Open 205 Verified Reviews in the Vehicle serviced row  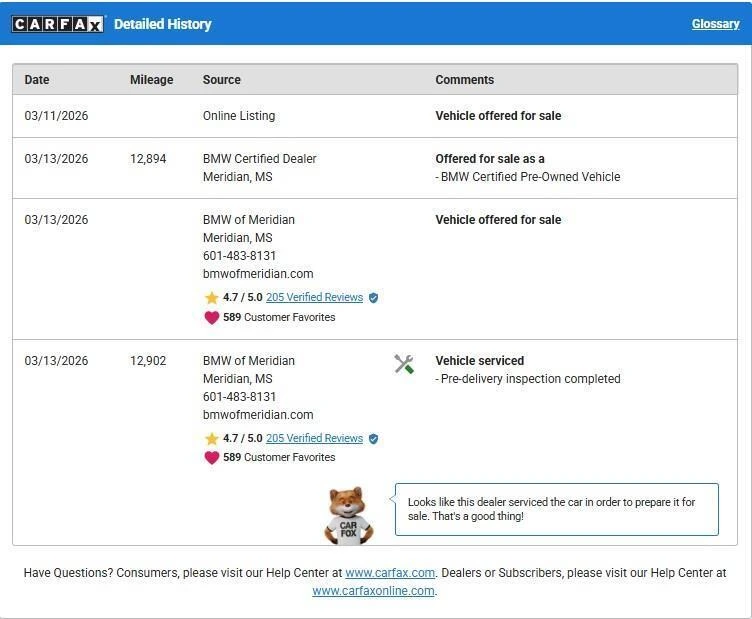coord(314,439)
